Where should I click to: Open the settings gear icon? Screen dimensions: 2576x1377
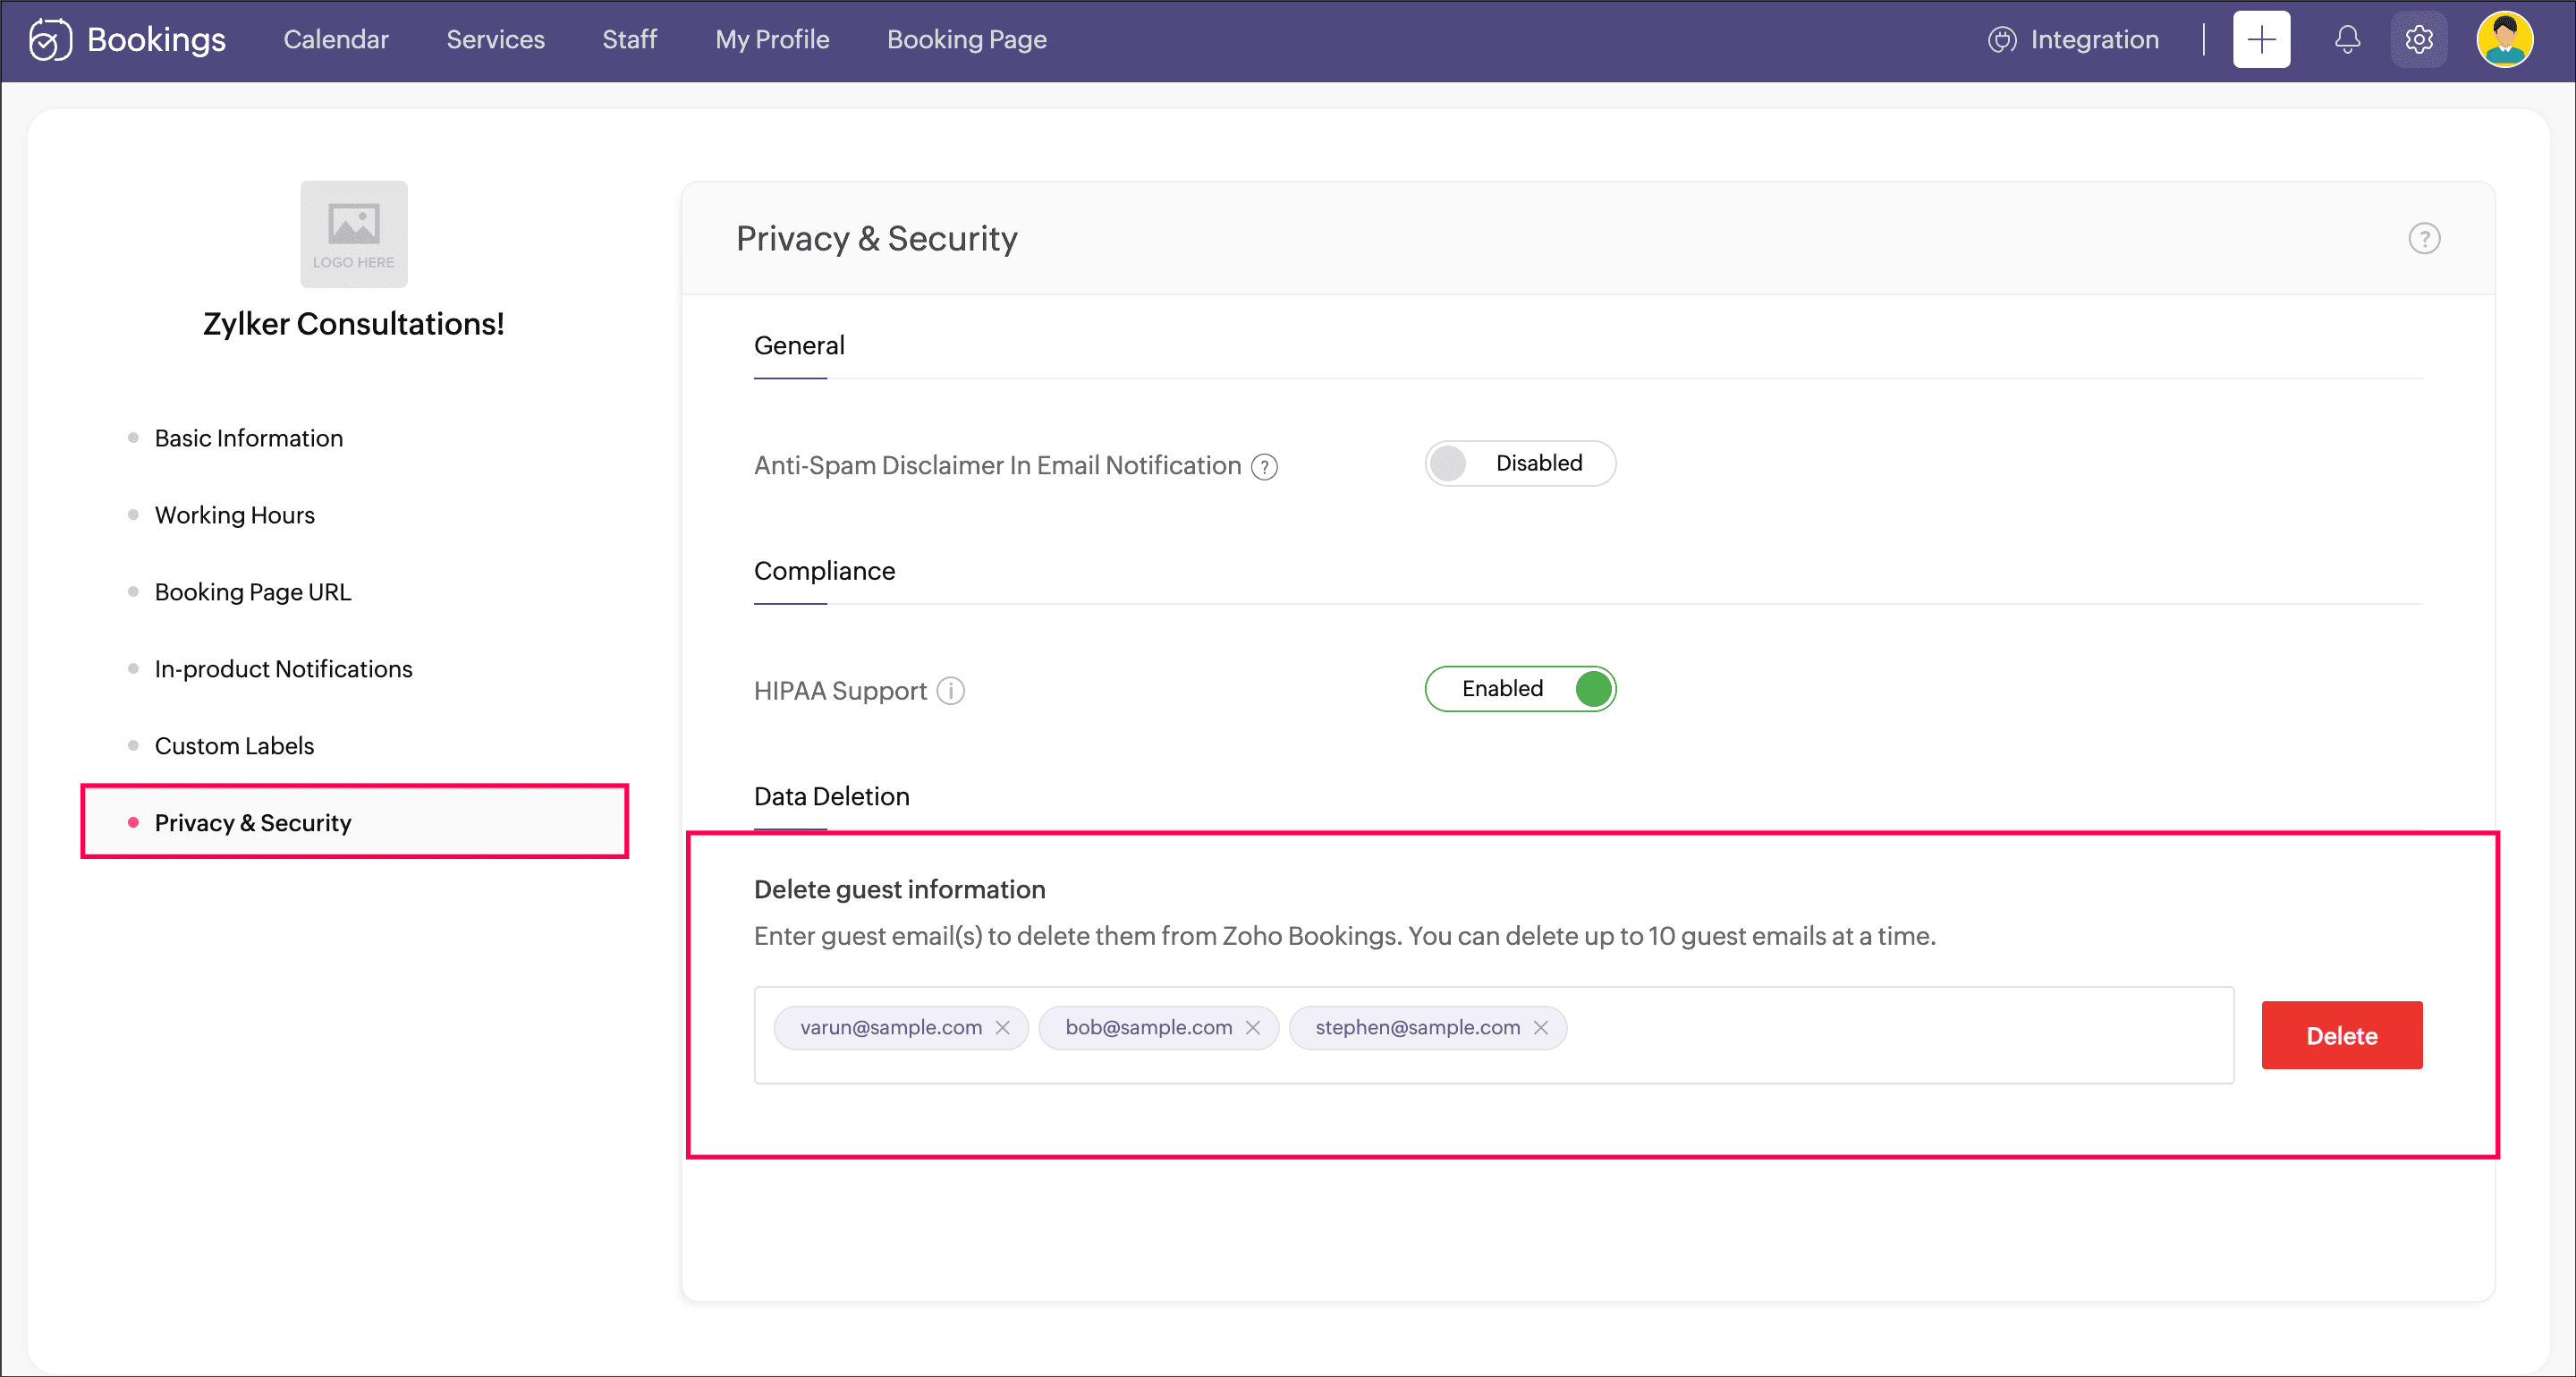(2418, 40)
